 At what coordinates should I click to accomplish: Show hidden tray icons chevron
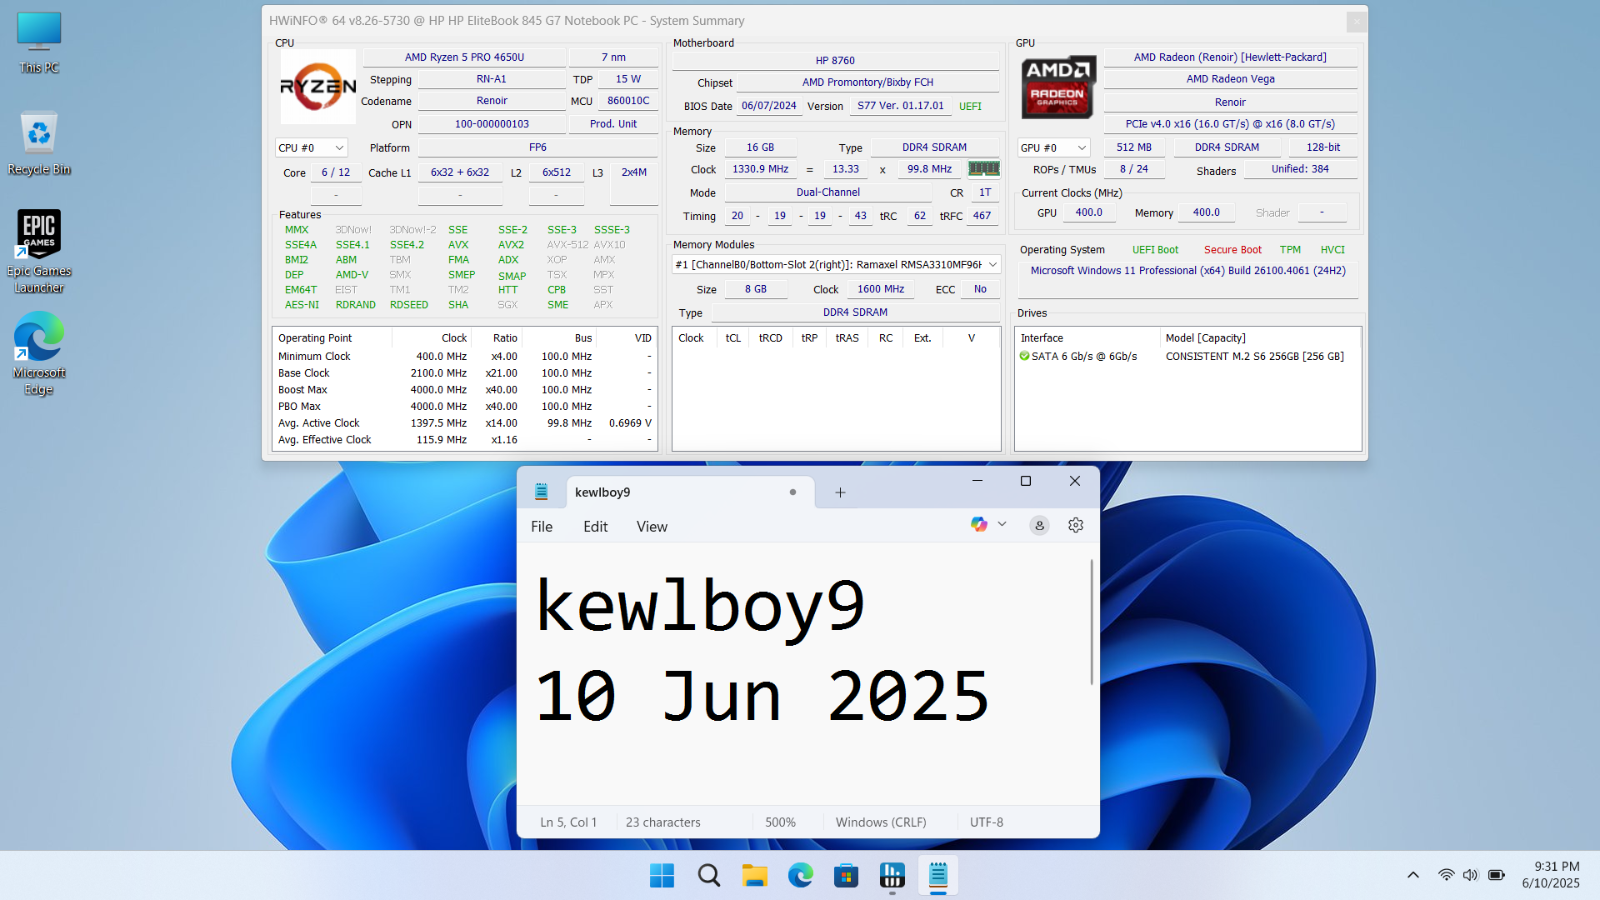(1413, 875)
